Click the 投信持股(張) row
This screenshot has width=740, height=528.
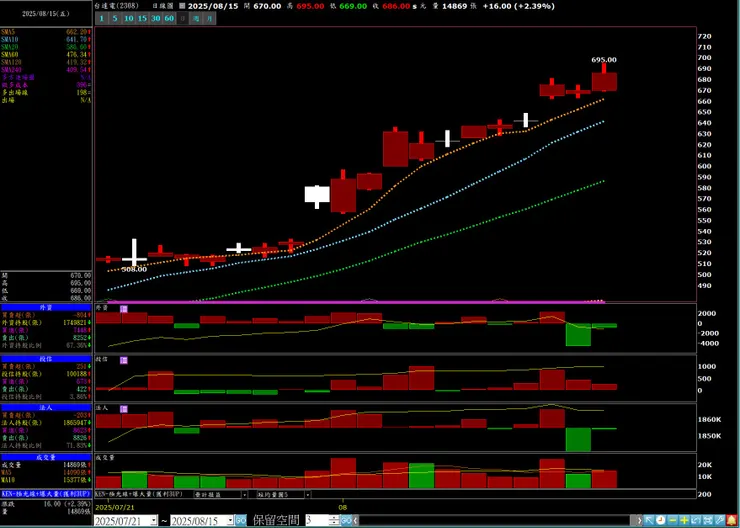pyautogui.click(x=46, y=374)
